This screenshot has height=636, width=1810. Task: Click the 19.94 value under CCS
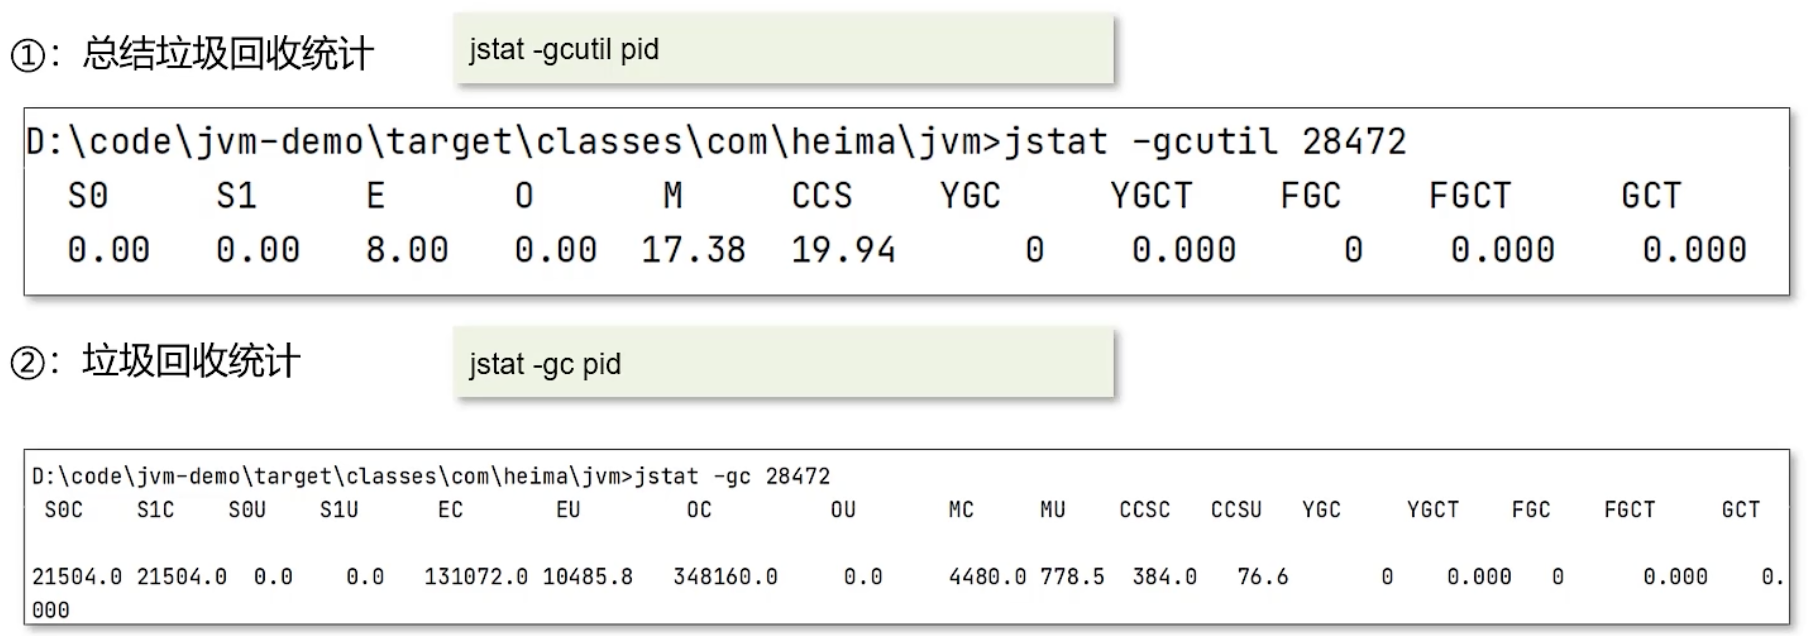[843, 249]
